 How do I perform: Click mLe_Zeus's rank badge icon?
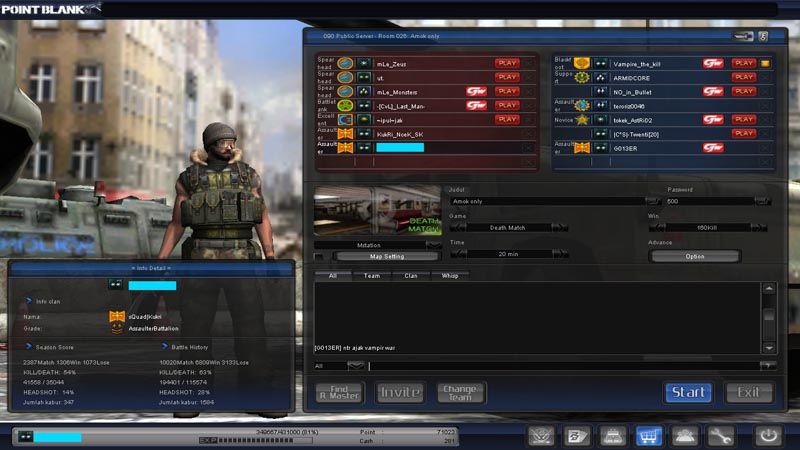[363, 63]
